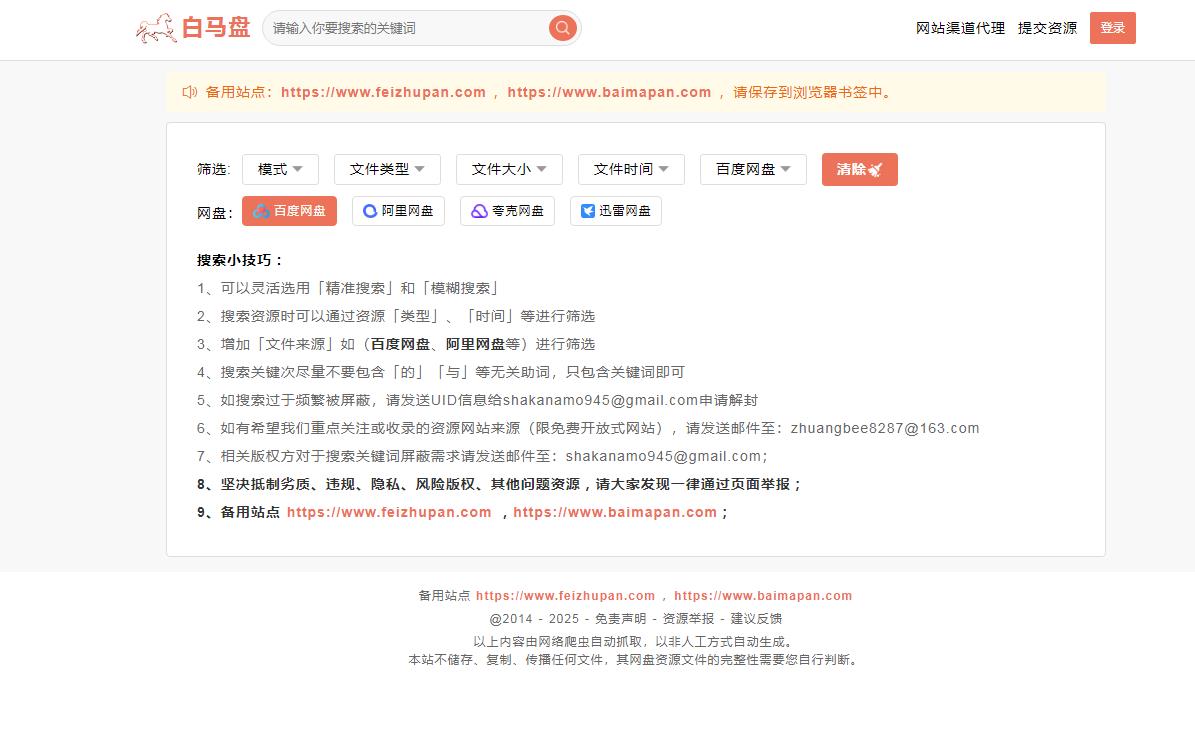This screenshot has width=1195, height=748.
Task: Expand the 百度网盘 source dropdown
Action: tap(753, 169)
